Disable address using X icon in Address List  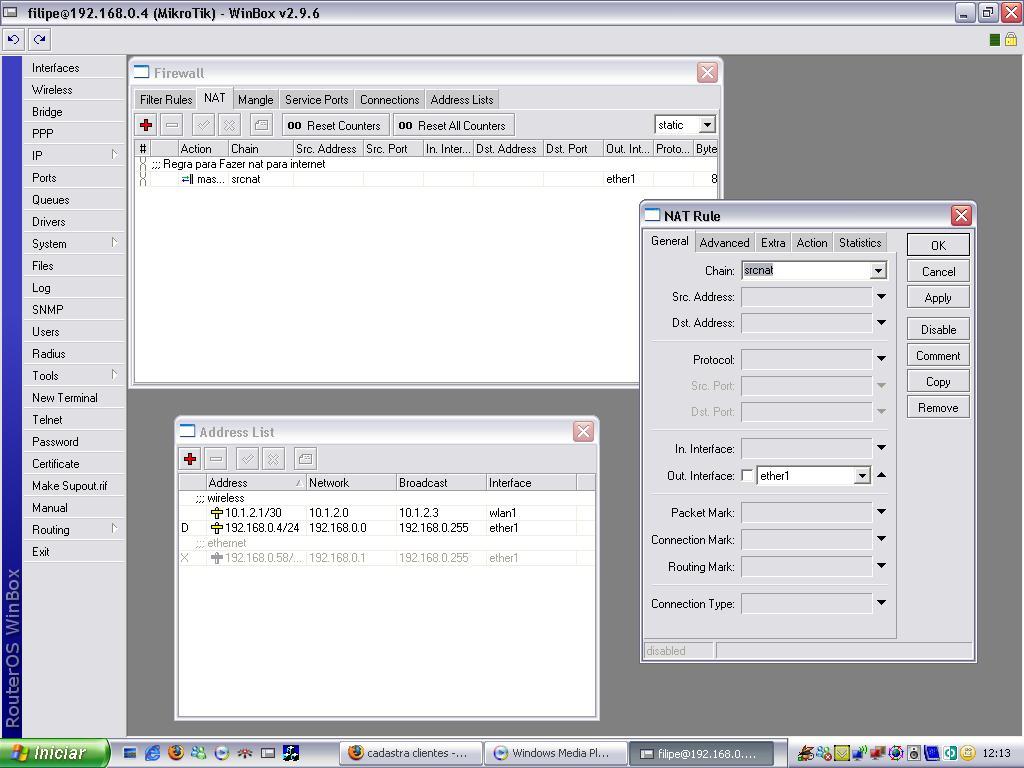pos(273,458)
